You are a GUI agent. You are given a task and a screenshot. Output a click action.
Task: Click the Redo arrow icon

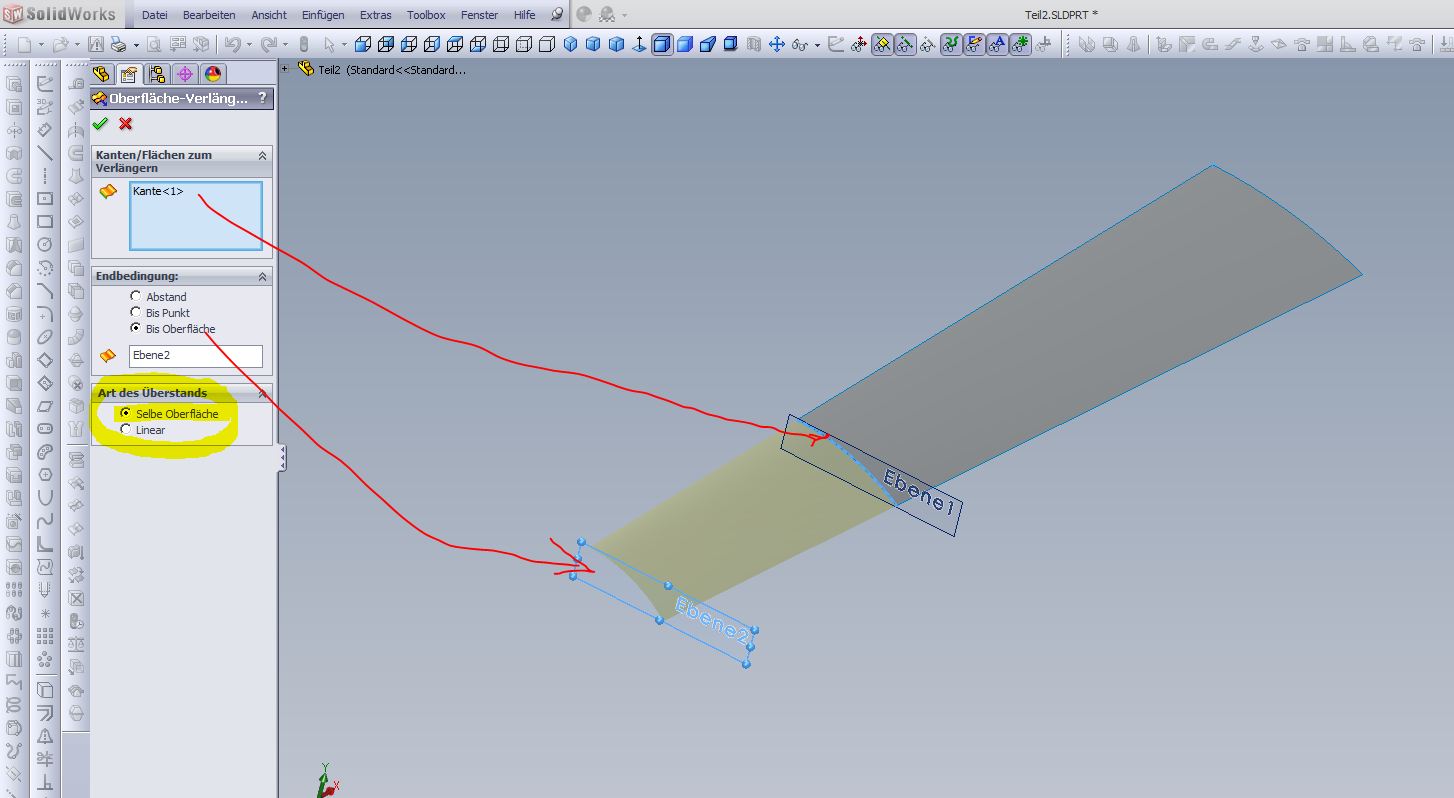pos(268,44)
